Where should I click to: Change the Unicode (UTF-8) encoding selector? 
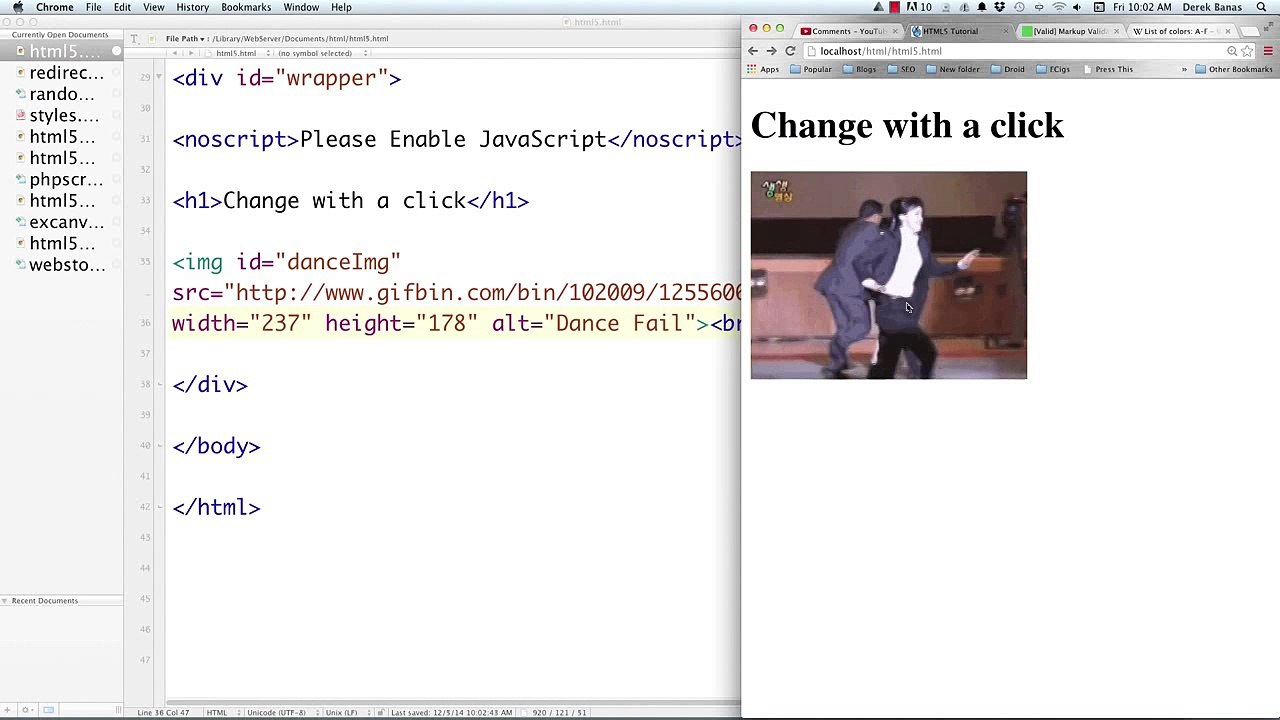click(280, 713)
